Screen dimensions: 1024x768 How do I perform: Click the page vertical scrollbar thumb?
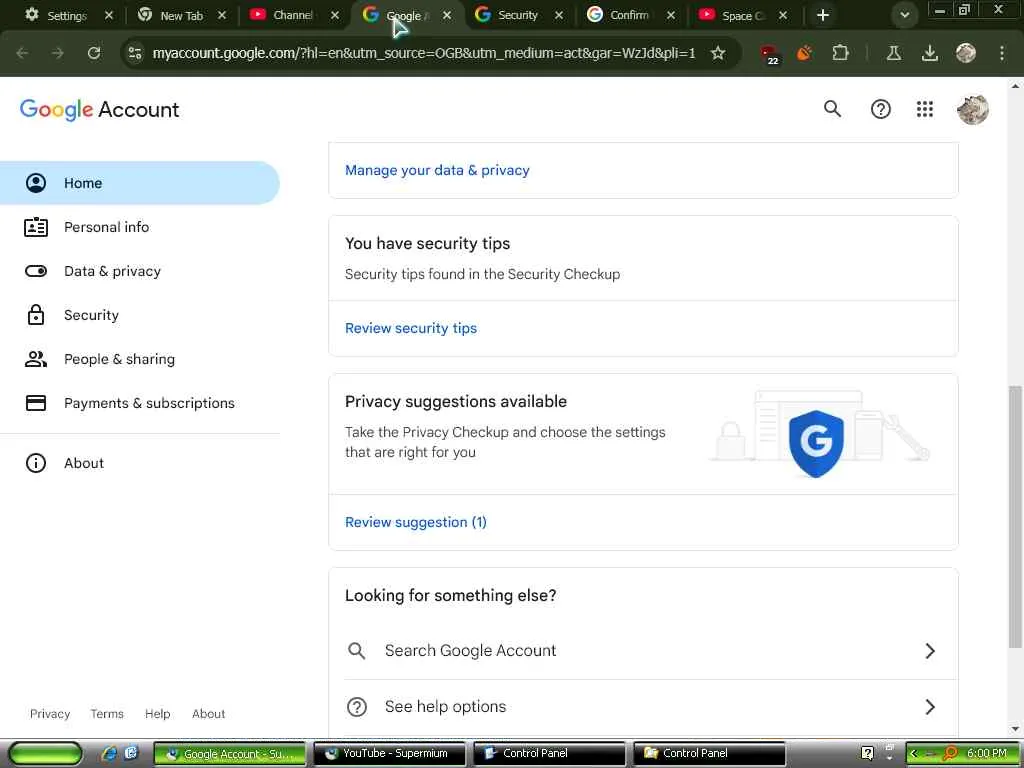click(1015, 516)
